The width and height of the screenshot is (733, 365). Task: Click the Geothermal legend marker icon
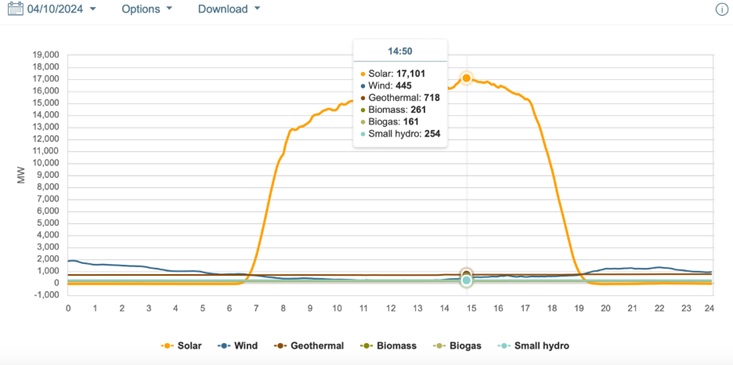tap(280, 346)
